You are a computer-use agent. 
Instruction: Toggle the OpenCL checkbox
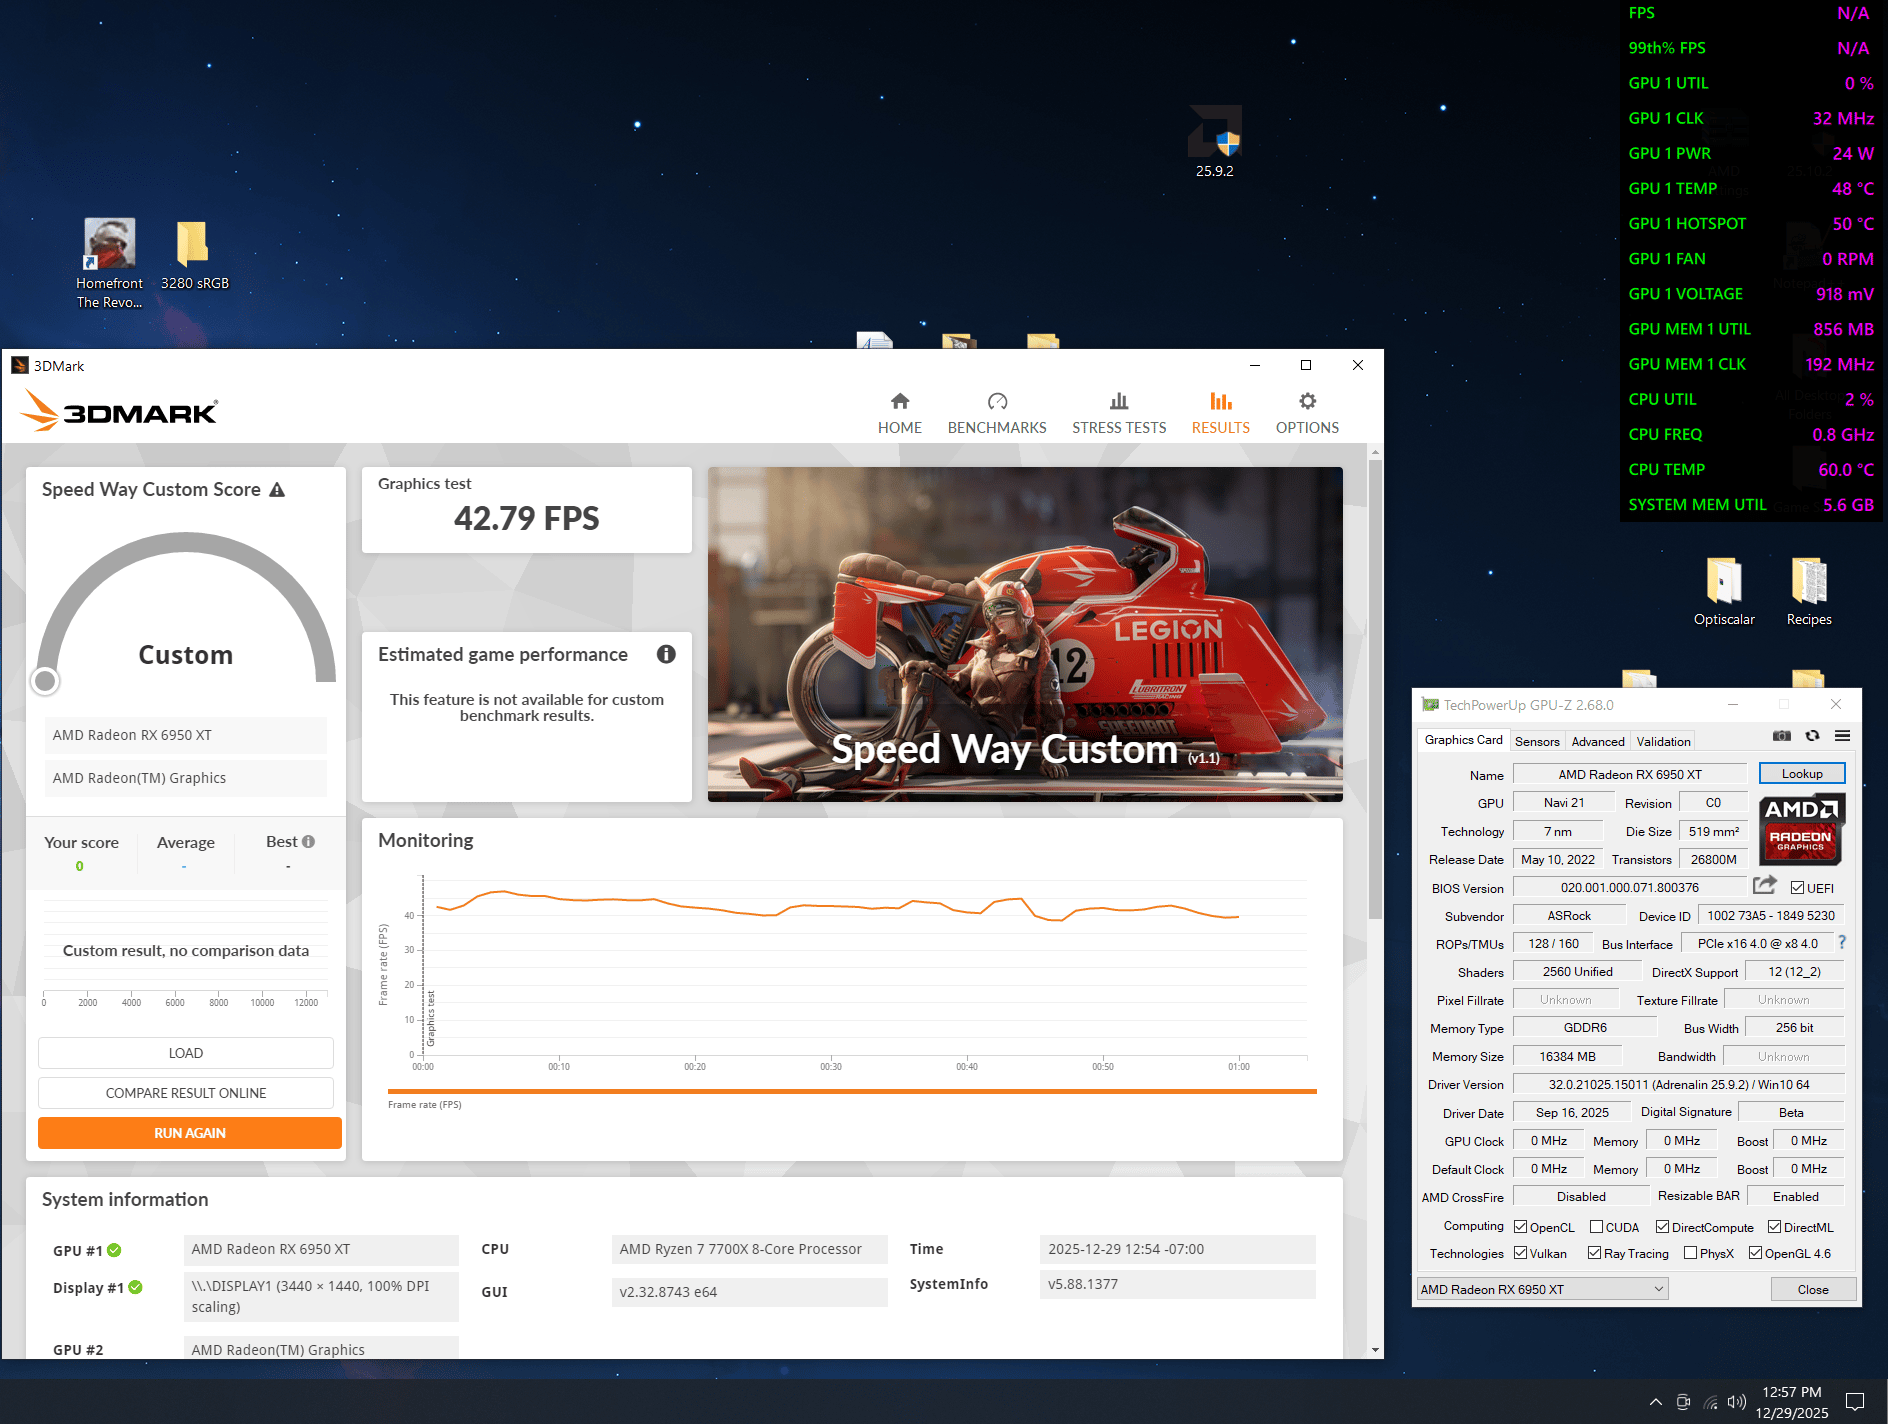coord(1520,1227)
